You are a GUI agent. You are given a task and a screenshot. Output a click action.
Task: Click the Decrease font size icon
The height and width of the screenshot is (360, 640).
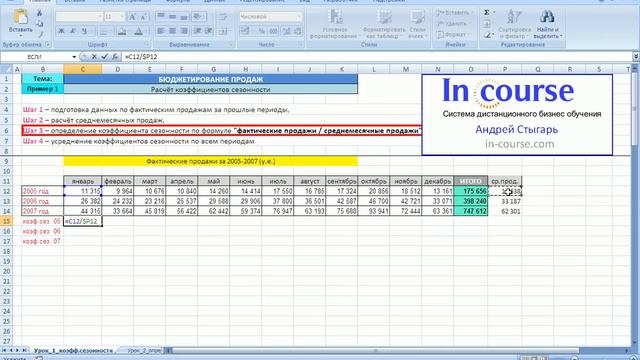(x=143, y=17)
